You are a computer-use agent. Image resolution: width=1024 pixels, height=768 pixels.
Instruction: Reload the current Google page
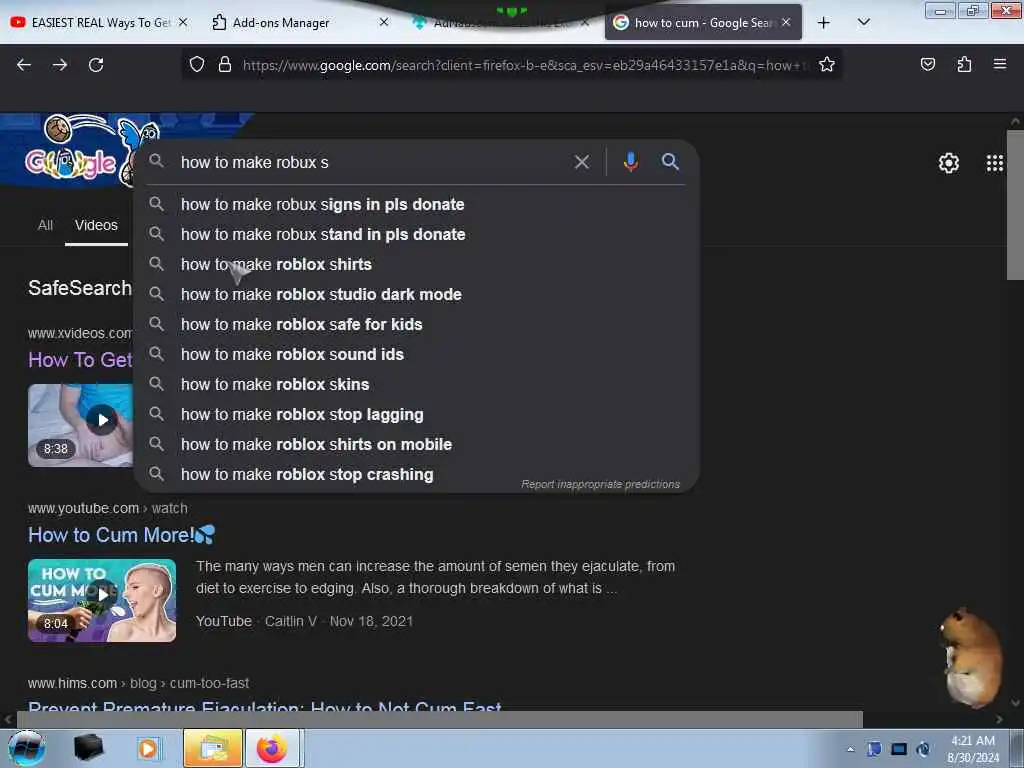tap(96, 65)
